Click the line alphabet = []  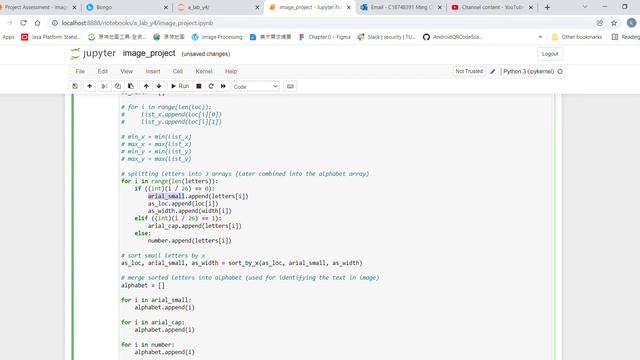(x=143, y=285)
